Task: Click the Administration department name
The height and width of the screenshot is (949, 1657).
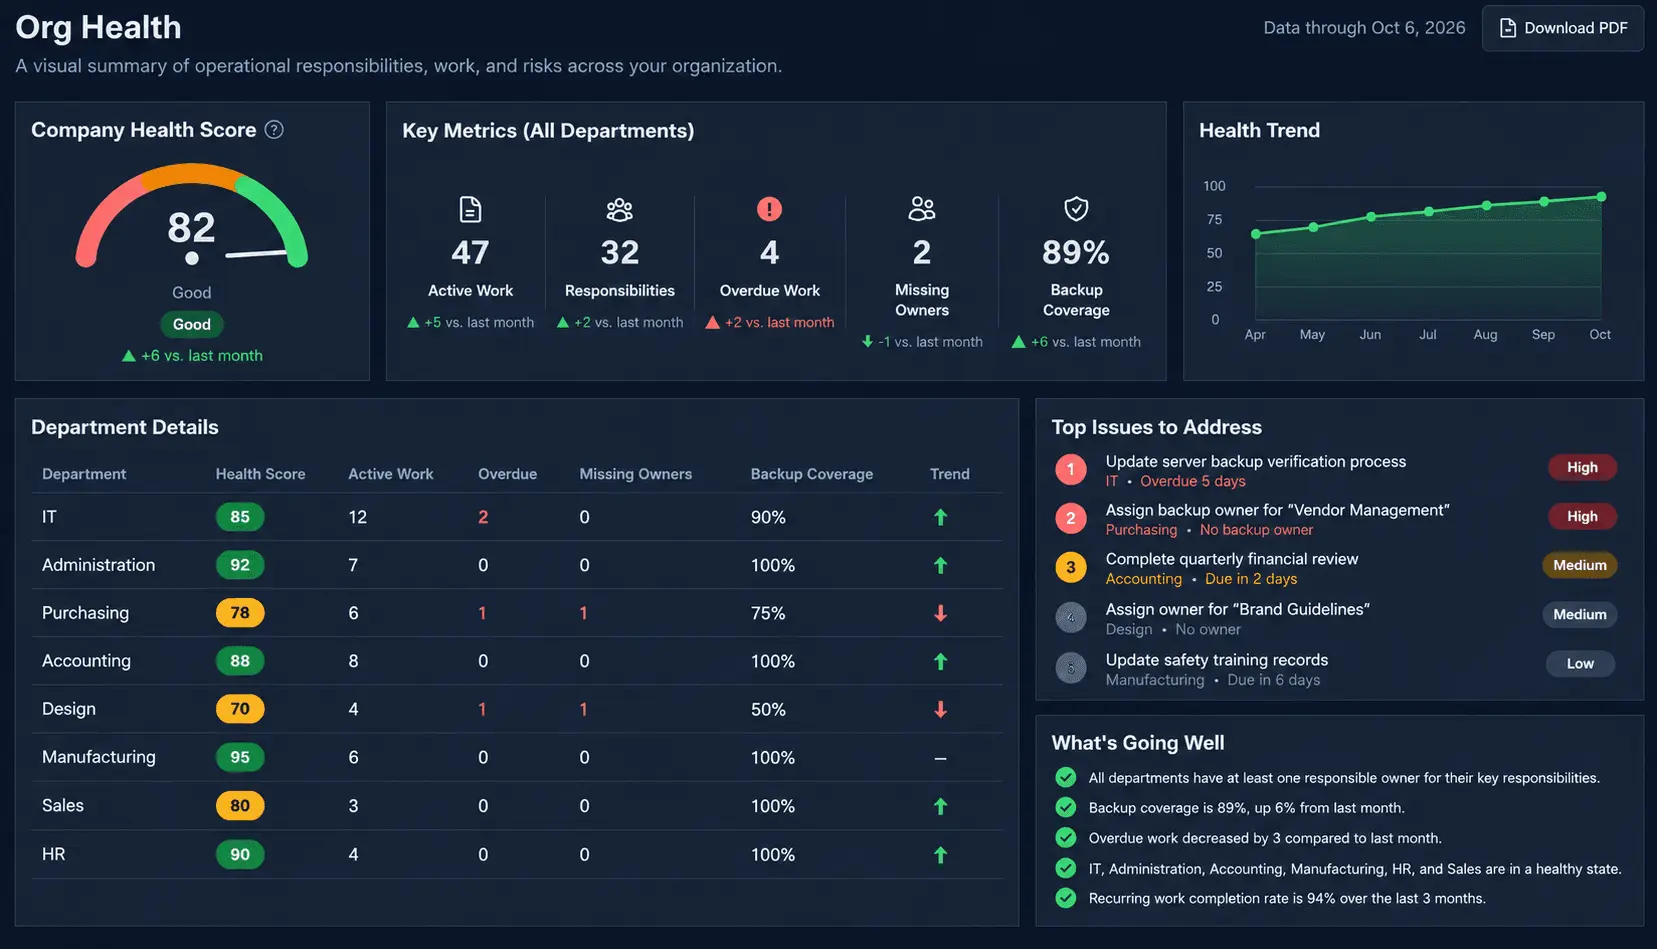Action: tap(98, 565)
